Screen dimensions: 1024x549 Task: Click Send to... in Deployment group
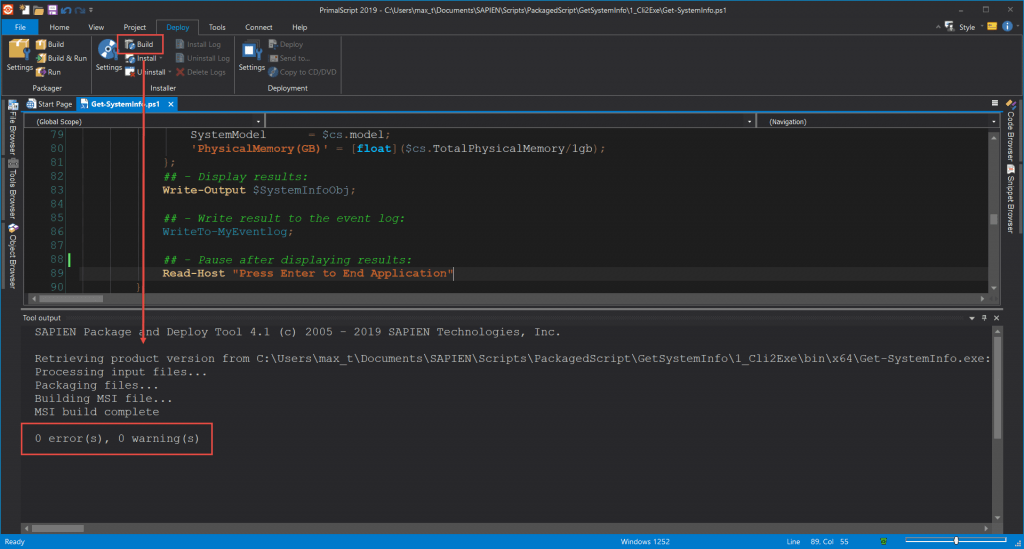point(289,58)
